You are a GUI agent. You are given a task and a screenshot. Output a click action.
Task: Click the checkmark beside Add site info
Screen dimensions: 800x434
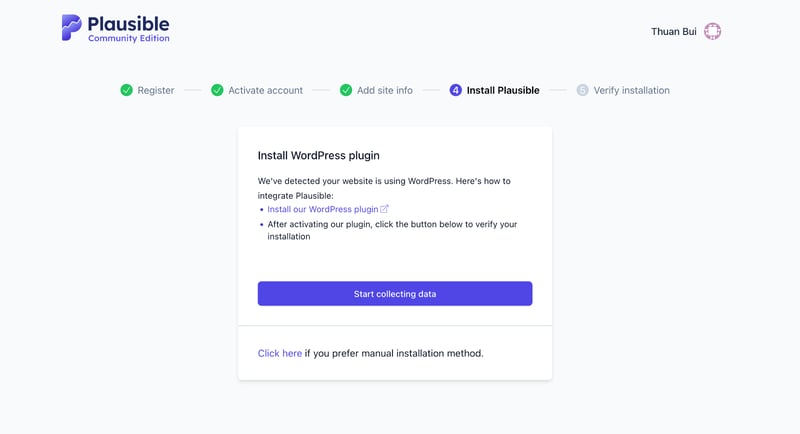346,90
